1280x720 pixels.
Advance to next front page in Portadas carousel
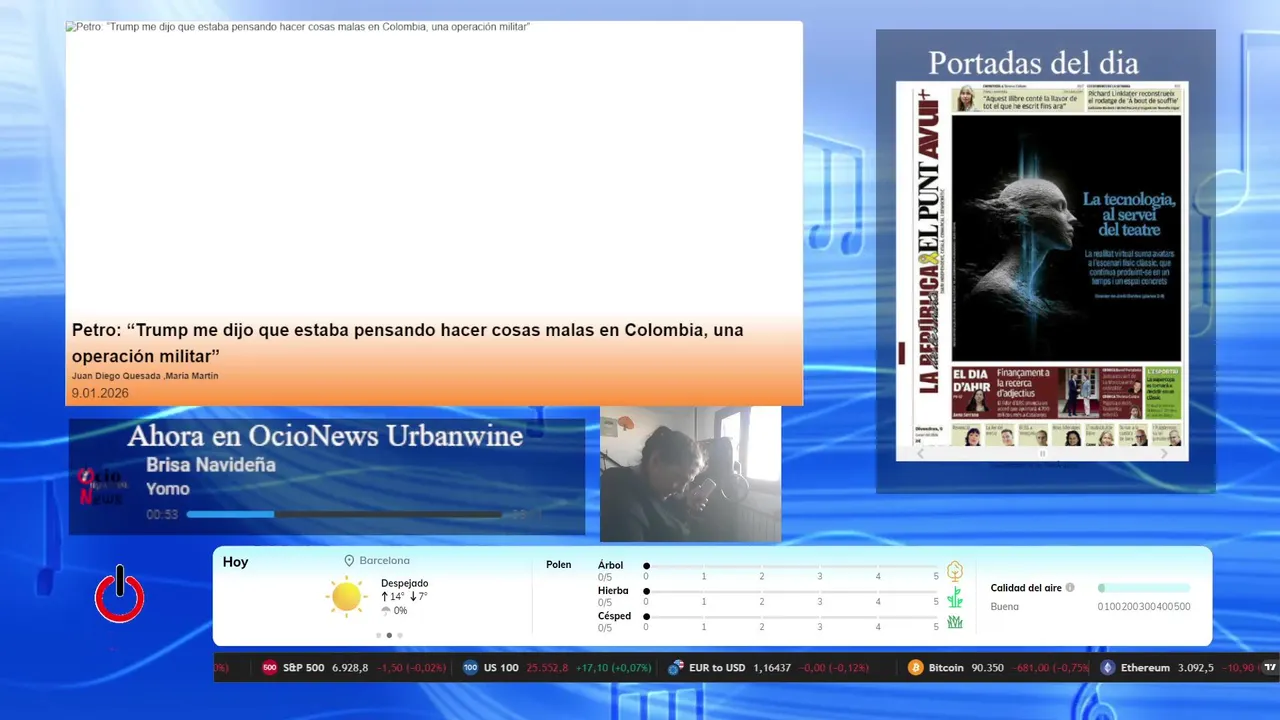pyautogui.click(x=1164, y=453)
